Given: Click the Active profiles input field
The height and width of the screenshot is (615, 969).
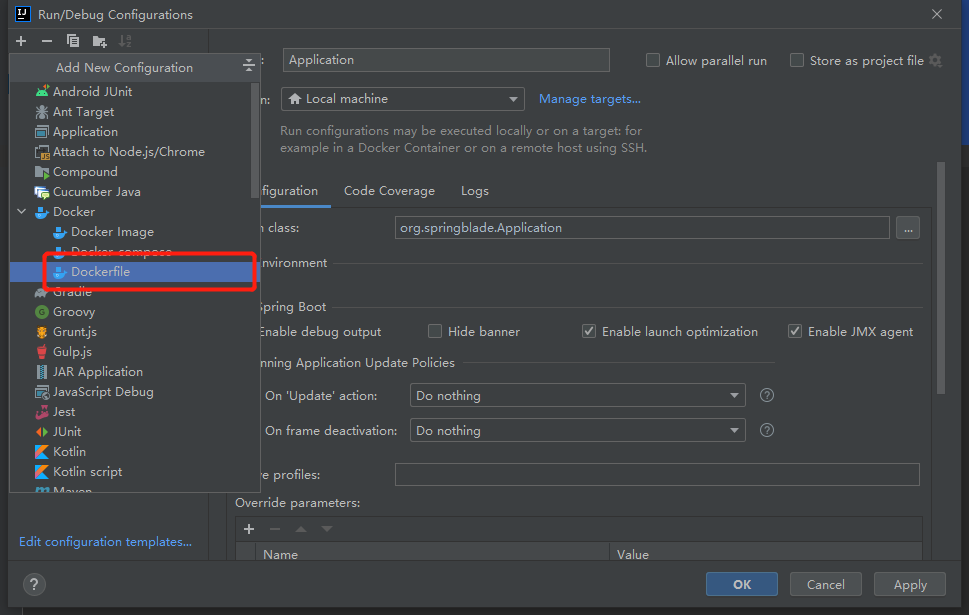Looking at the screenshot, I should point(657,475).
